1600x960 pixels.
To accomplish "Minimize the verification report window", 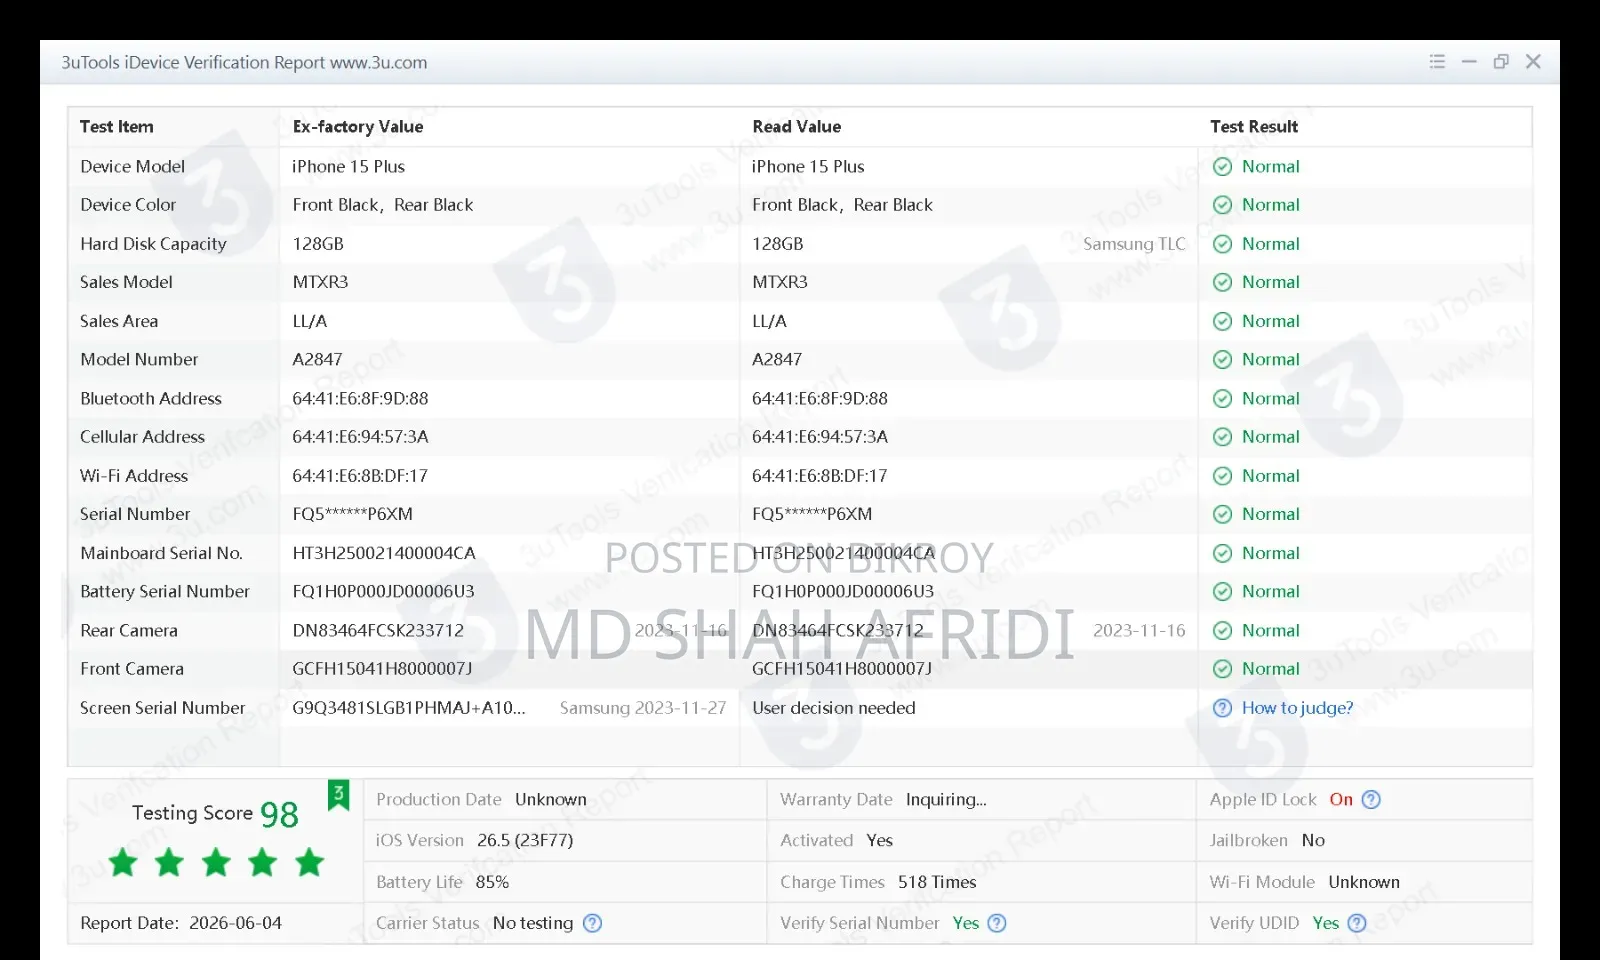I will 1469,62.
